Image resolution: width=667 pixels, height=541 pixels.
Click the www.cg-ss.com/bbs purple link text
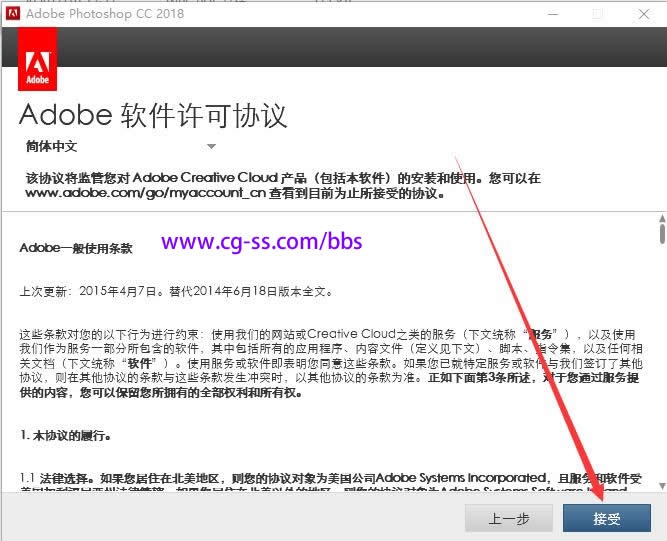pos(261,242)
